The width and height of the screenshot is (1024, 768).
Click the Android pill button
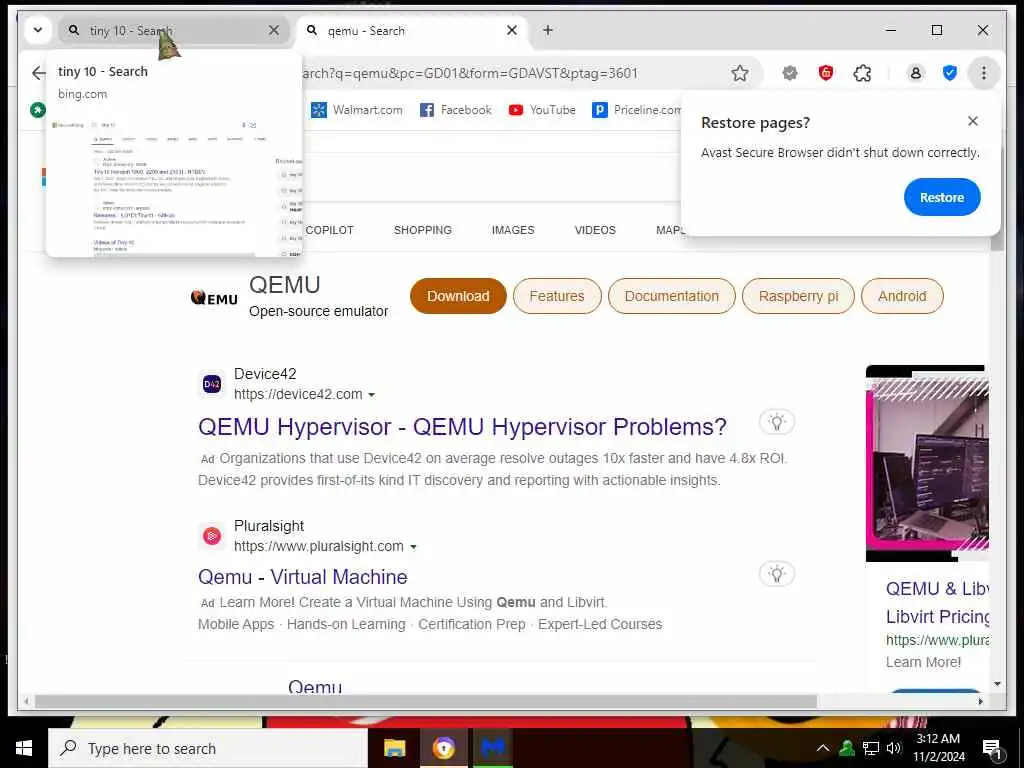pyautogui.click(x=902, y=296)
